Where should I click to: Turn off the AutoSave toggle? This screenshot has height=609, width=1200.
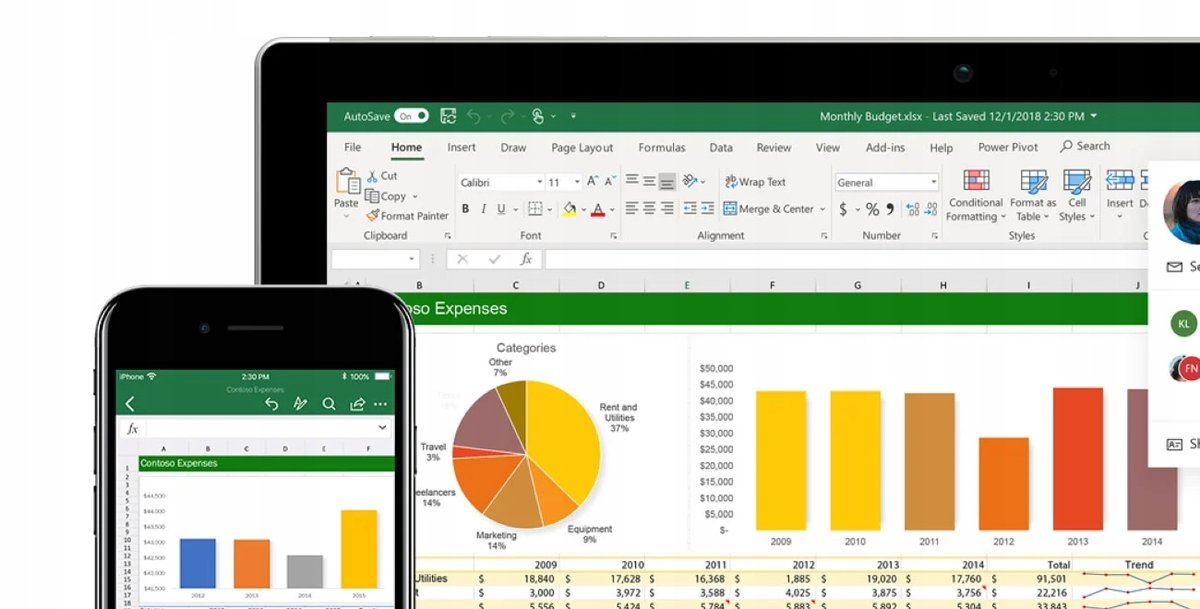[x=411, y=116]
